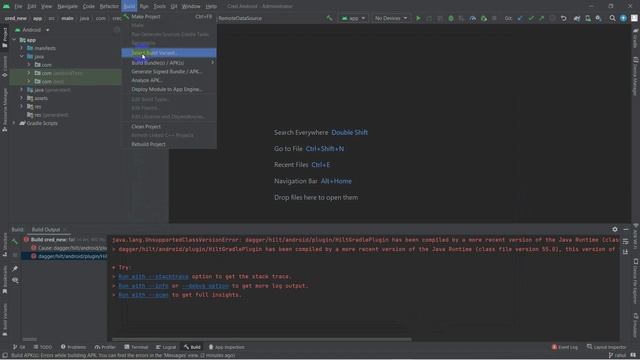Image resolution: width=640 pixels, height=360 pixels.
Task: Open the Resource Manager side panel
Action: [x=4, y=109]
